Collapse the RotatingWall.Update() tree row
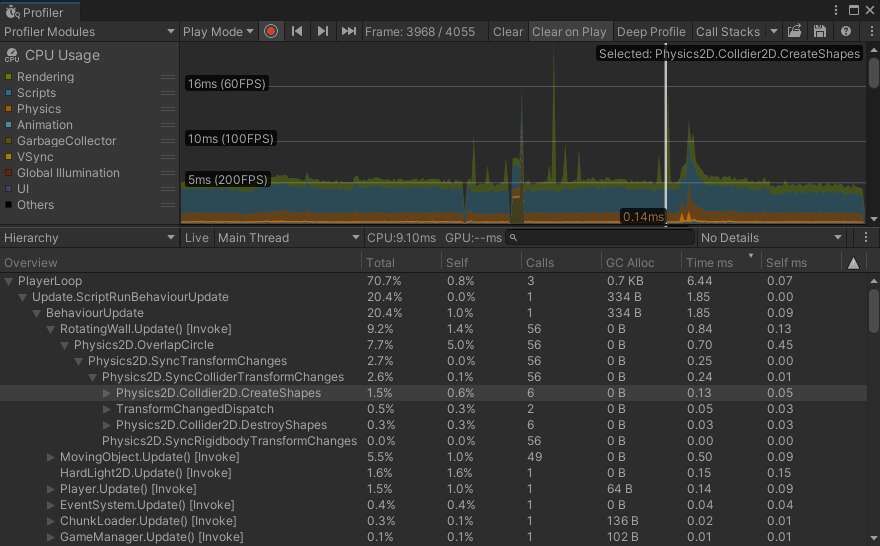Viewport: 880px width, 546px height. (52, 329)
